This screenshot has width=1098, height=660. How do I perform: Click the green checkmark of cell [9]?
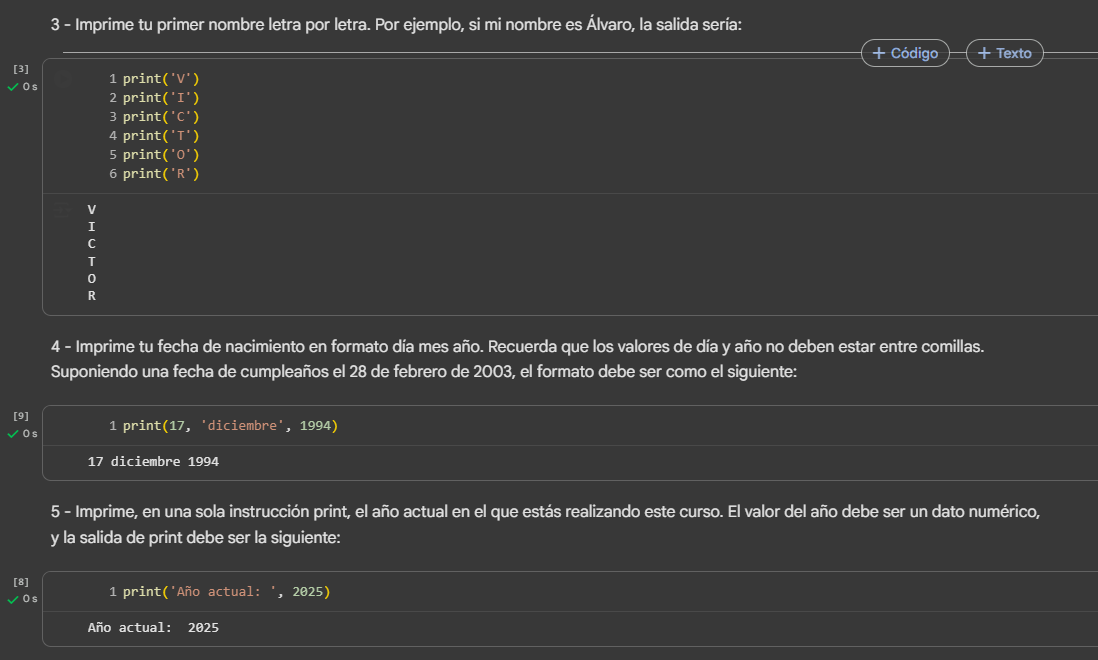point(13,434)
